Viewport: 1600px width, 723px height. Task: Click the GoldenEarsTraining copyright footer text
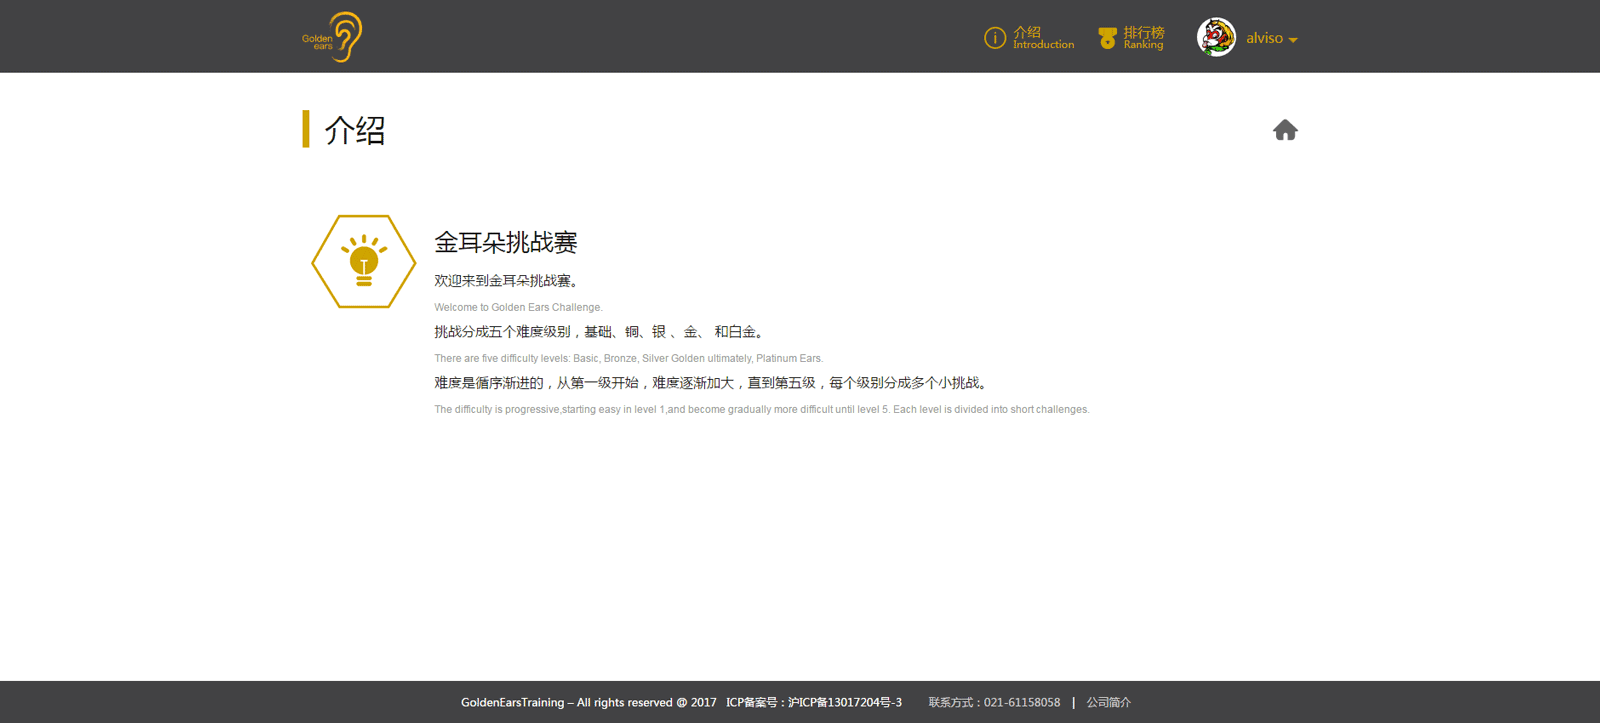coord(588,703)
